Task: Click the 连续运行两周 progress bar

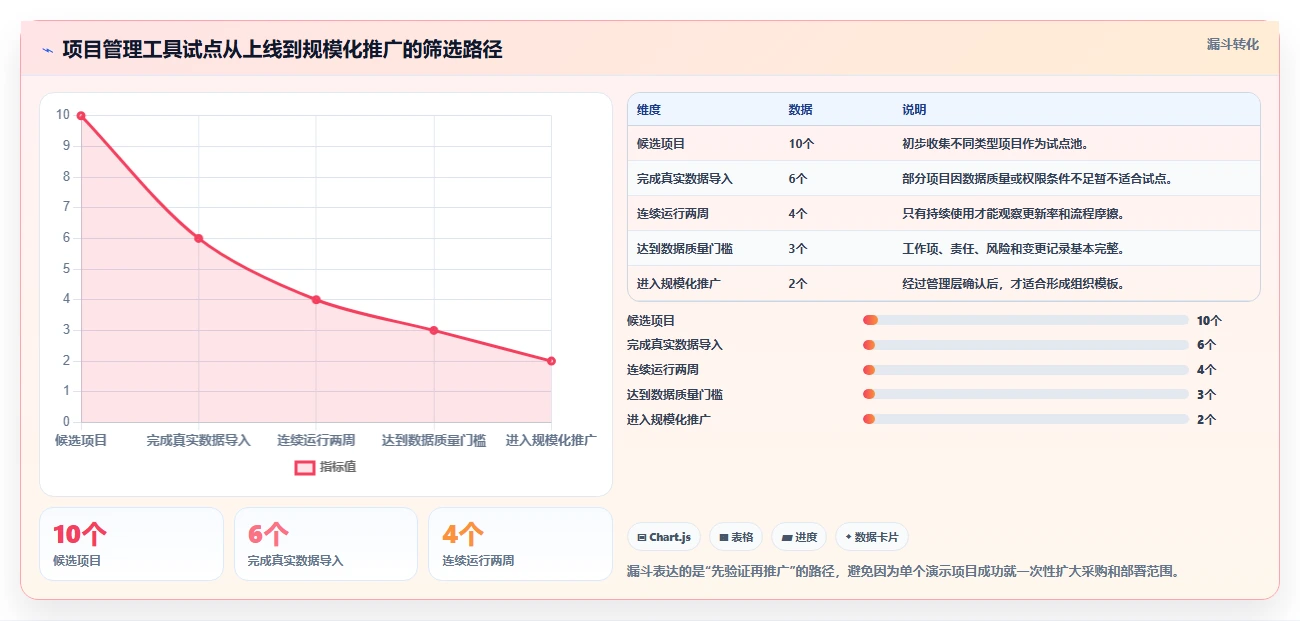Action: 1025,370
